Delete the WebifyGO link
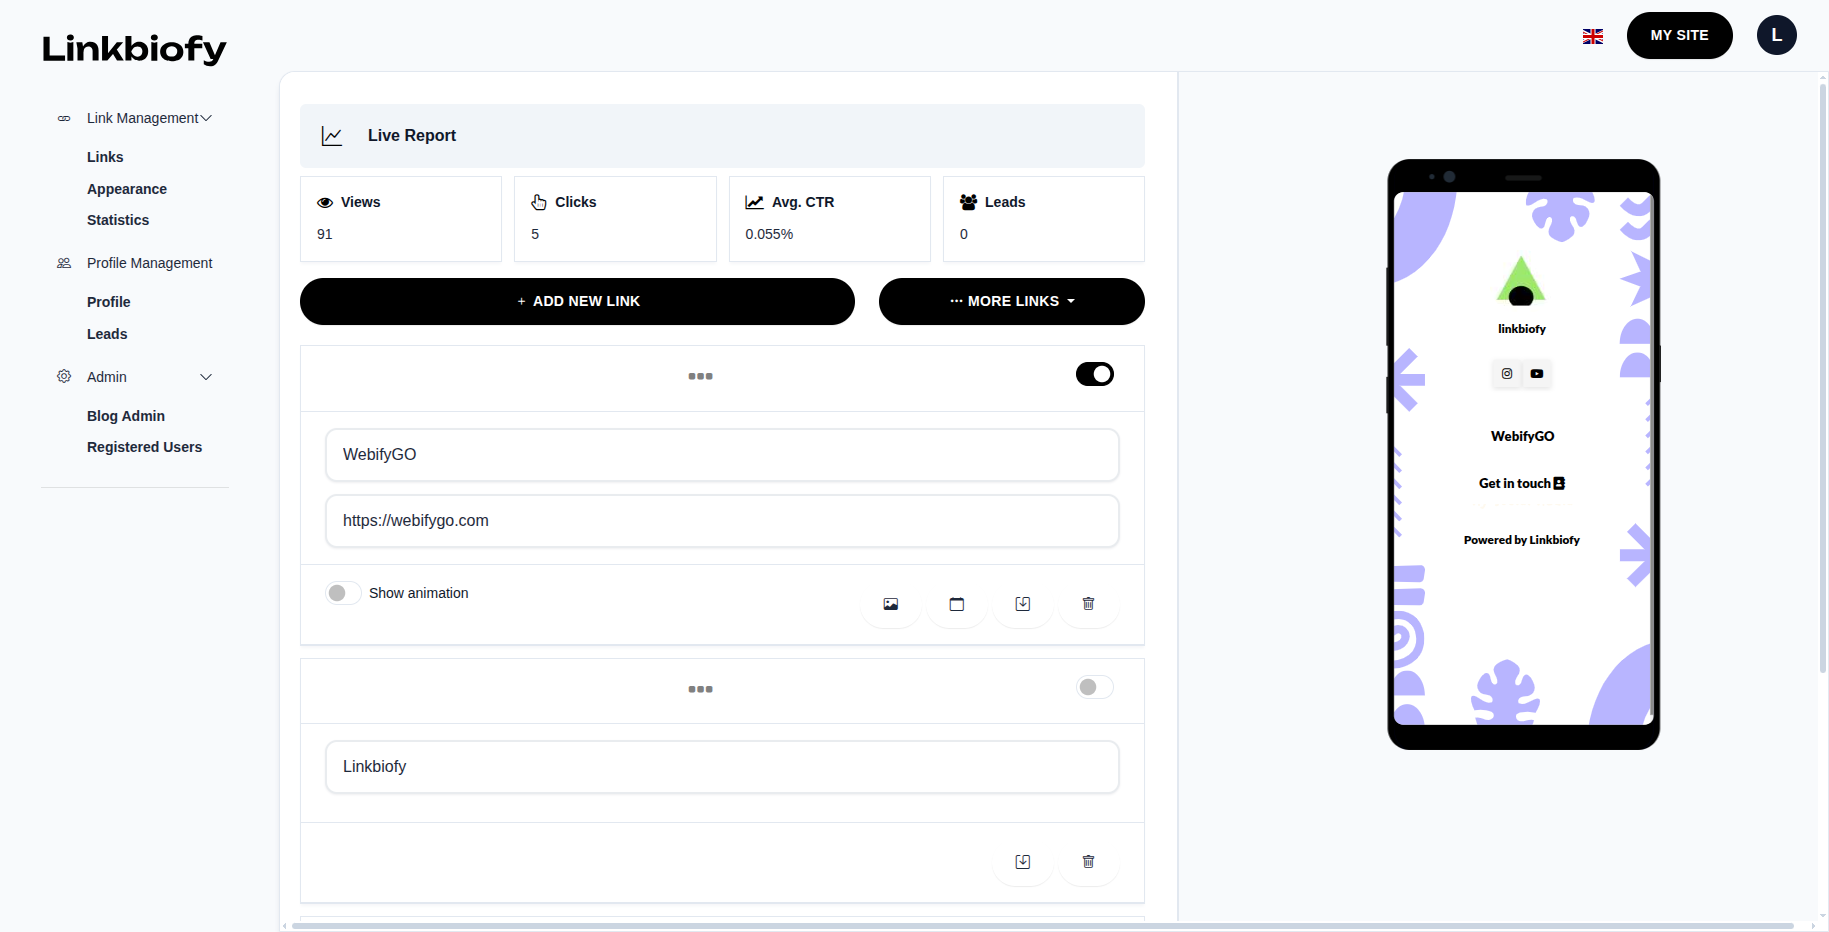 tap(1089, 604)
